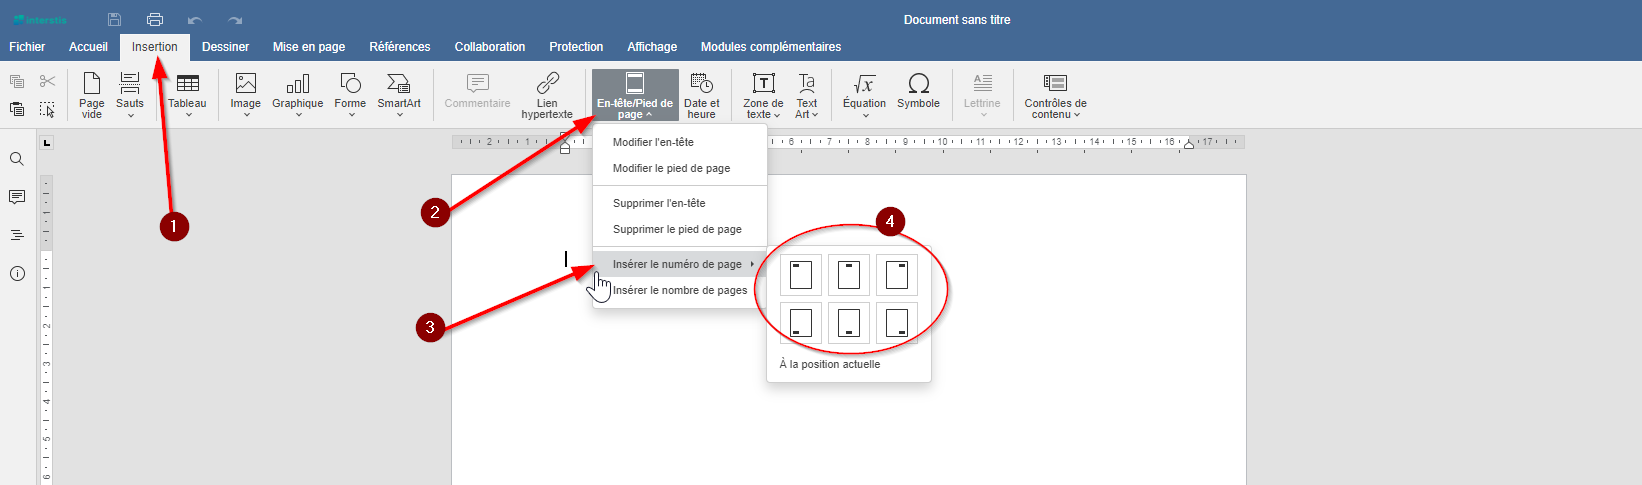This screenshot has height=485, width=1642.
Task: Open the Modules complémentaires tab
Action: 771,47
